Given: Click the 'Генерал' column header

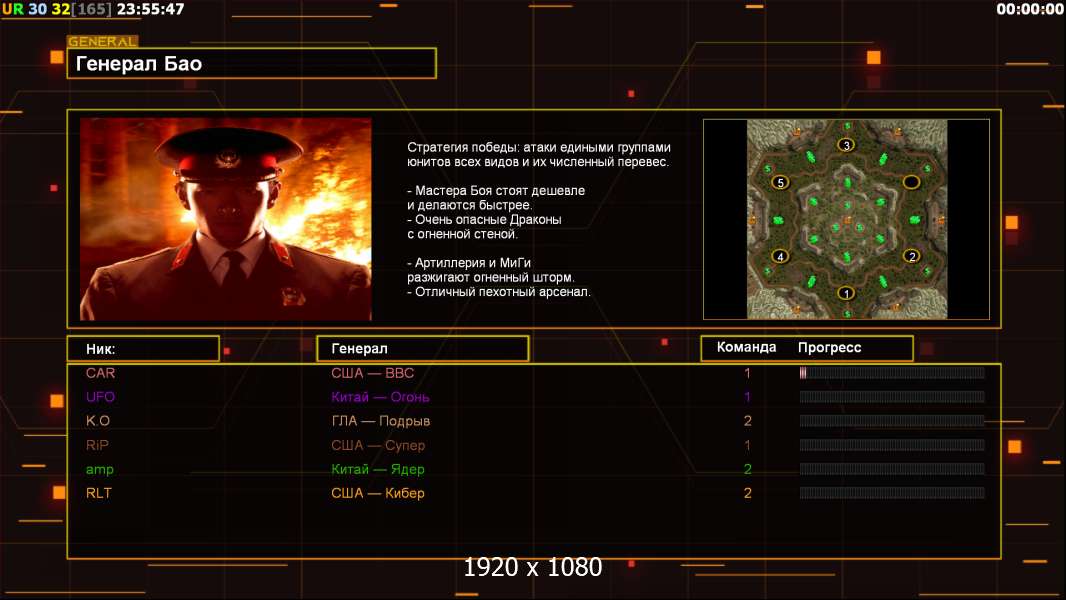Looking at the screenshot, I should (x=423, y=349).
